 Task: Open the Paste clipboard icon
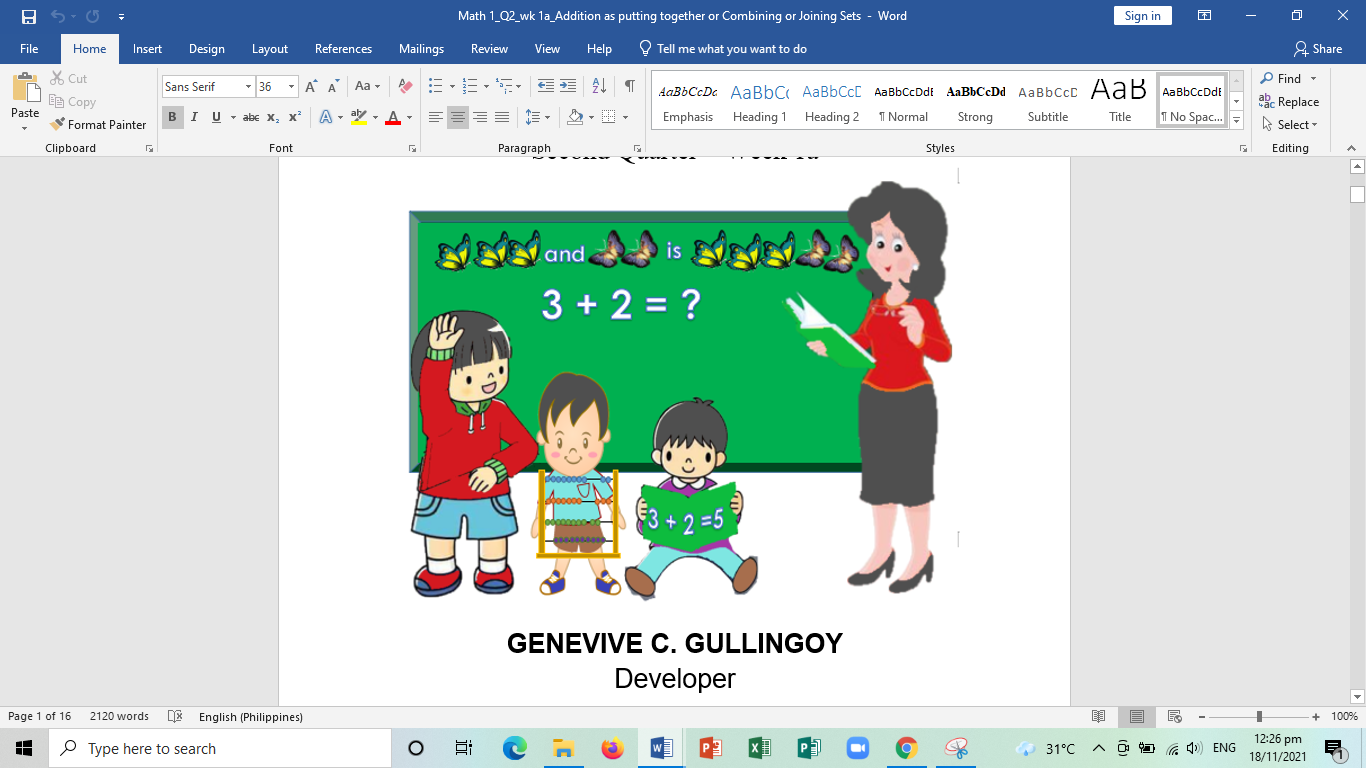point(25,87)
